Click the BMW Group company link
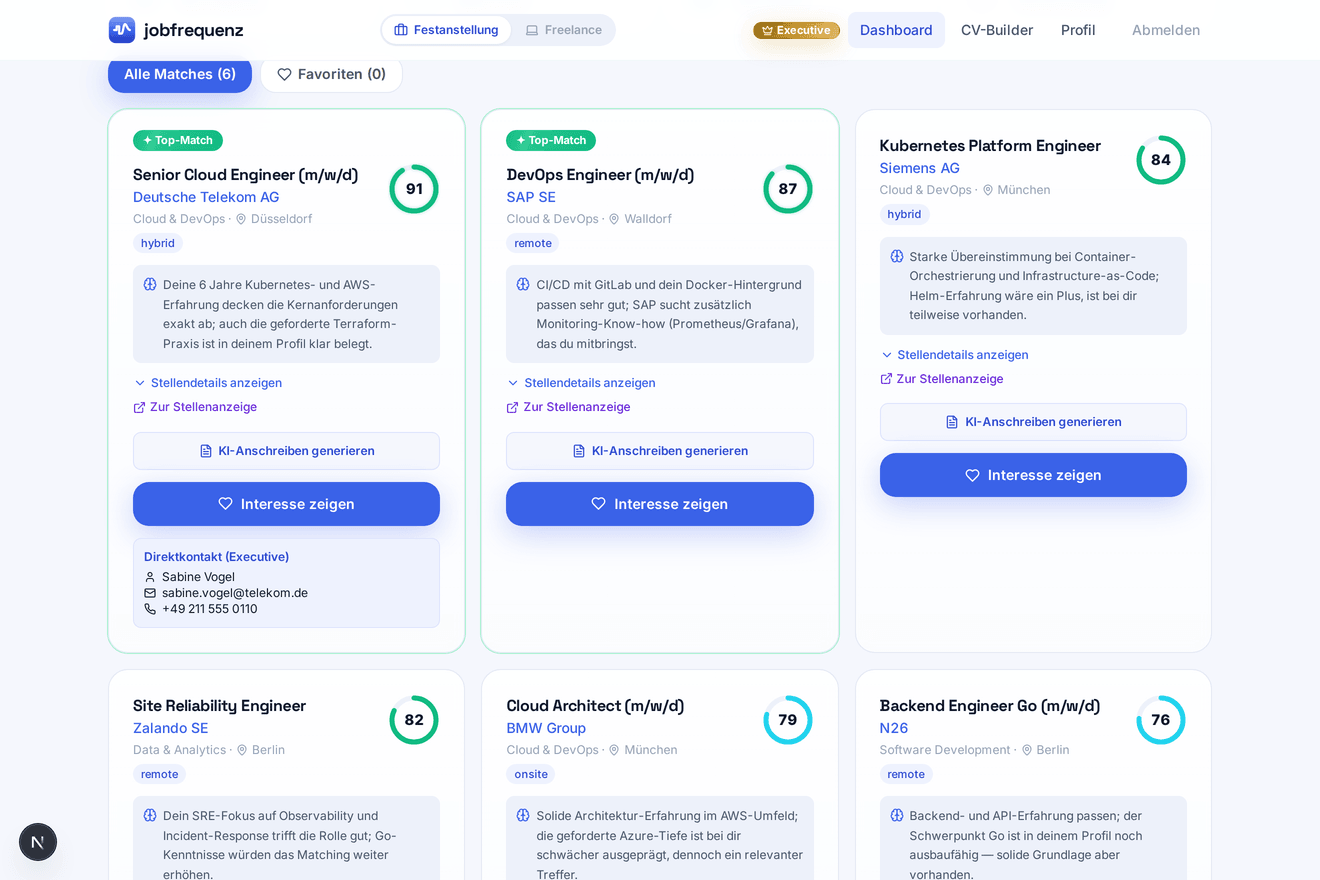The width and height of the screenshot is (1320, 880). point(546,728)
